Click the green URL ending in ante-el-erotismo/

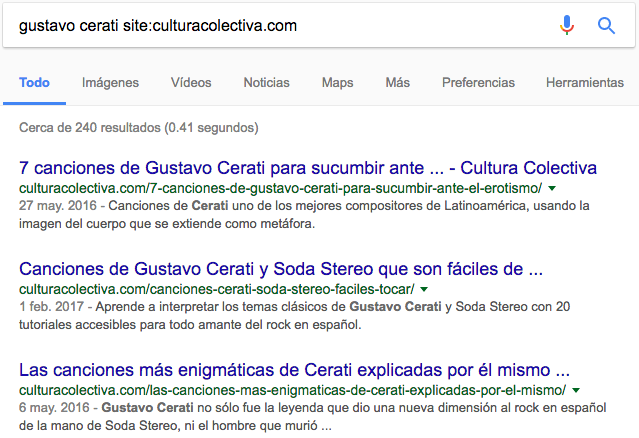[x=280, y=188]
